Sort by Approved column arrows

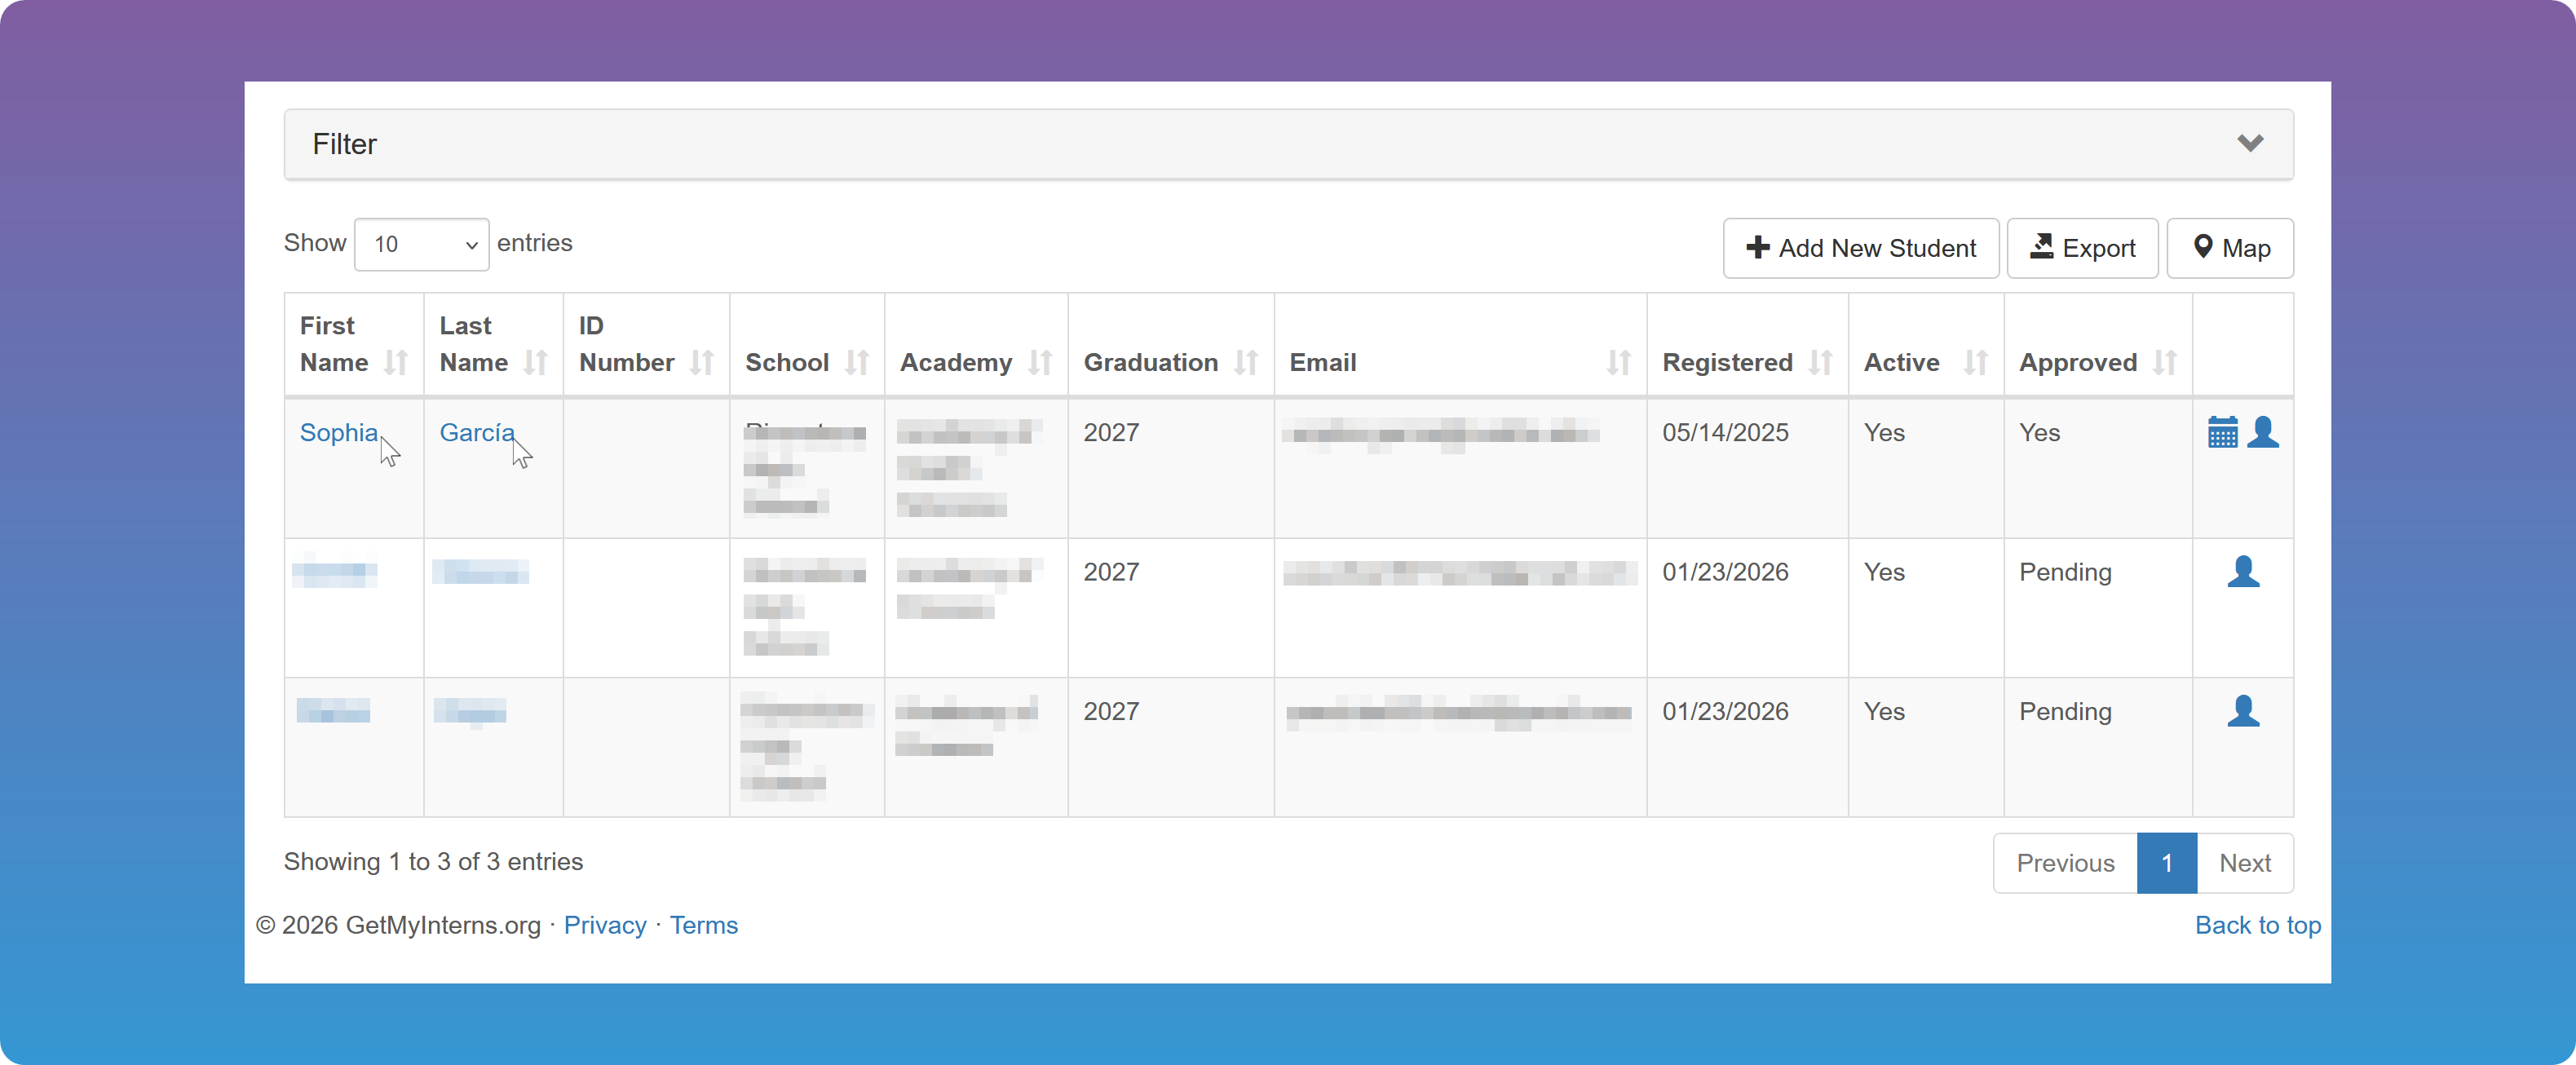2165,363
